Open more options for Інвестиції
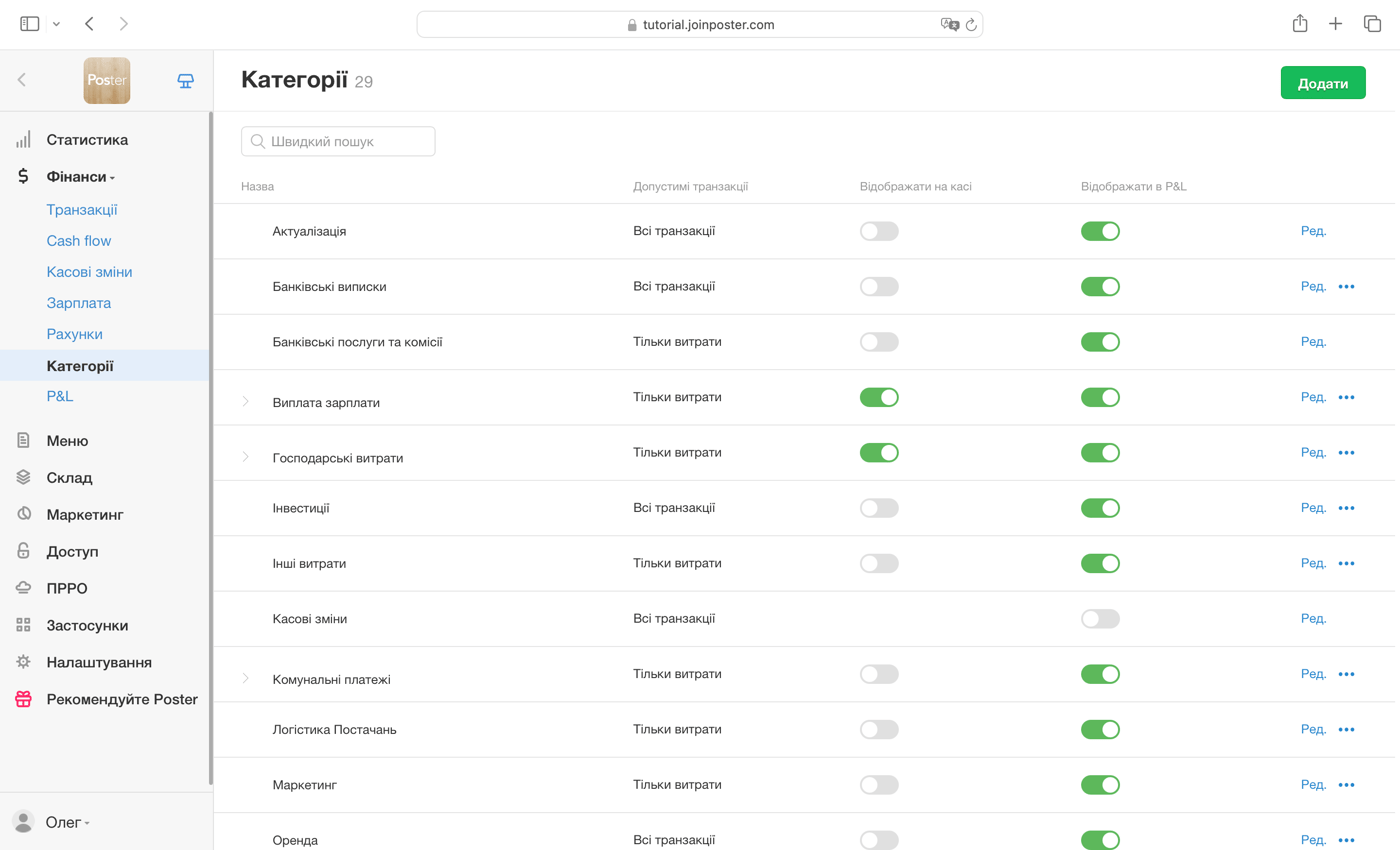The height and width of the screenshot is (850, 1400). pyautogui.click(x=1346, y=508)
